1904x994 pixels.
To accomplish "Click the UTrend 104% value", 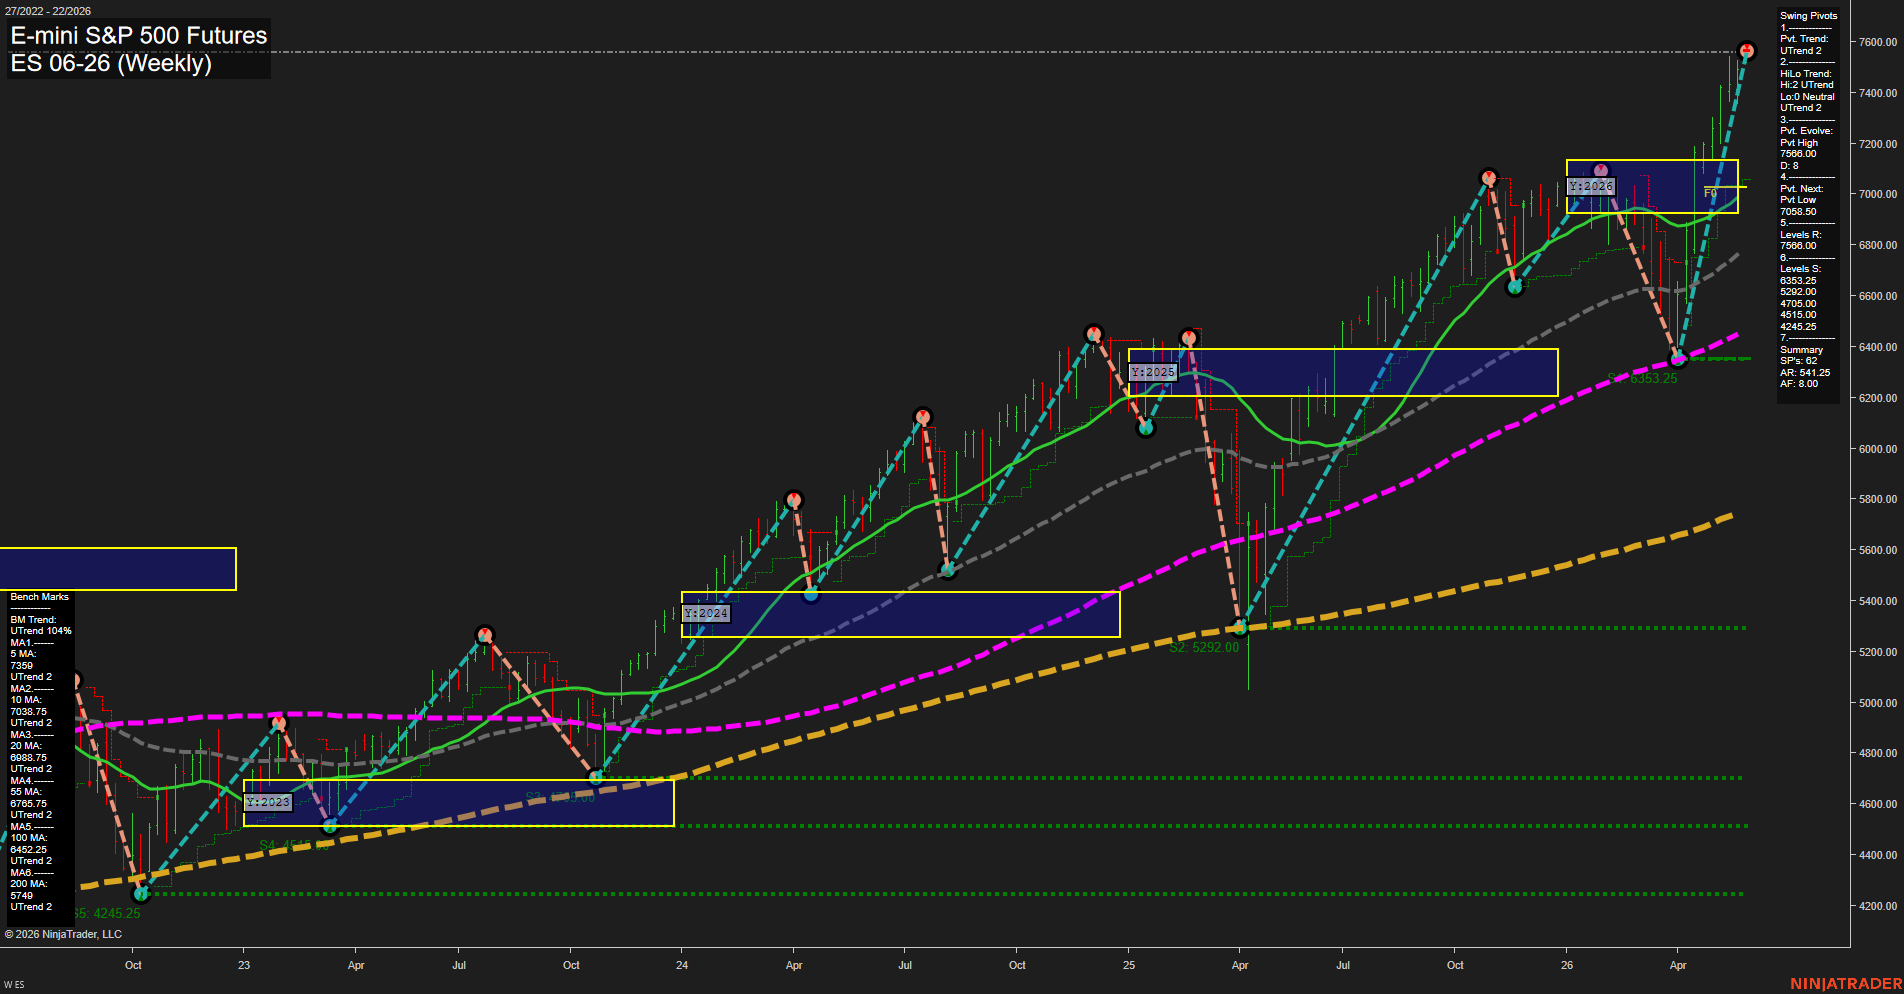I will [x=41, y=631].
